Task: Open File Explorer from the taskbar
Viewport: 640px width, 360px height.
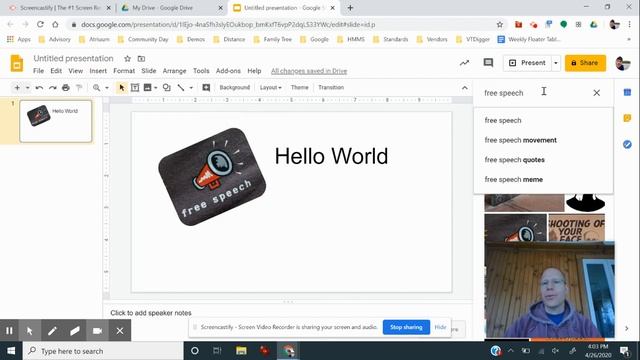Action: click(241, 351)
